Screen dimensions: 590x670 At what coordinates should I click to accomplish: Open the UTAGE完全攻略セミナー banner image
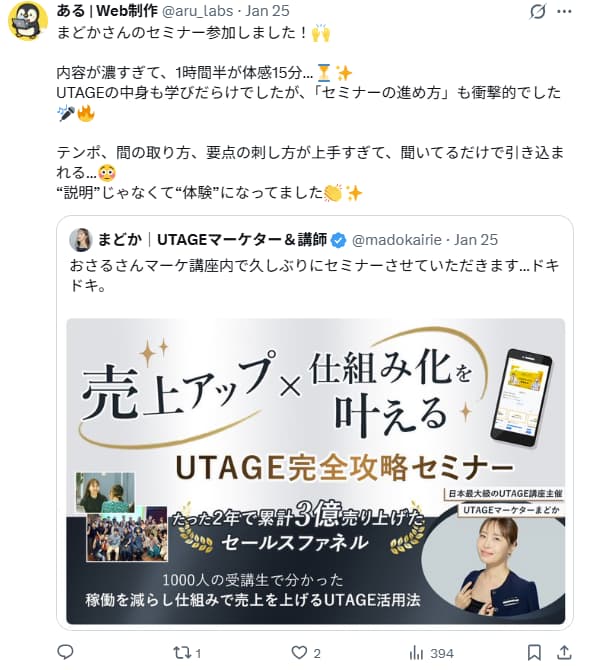(316, 471)
